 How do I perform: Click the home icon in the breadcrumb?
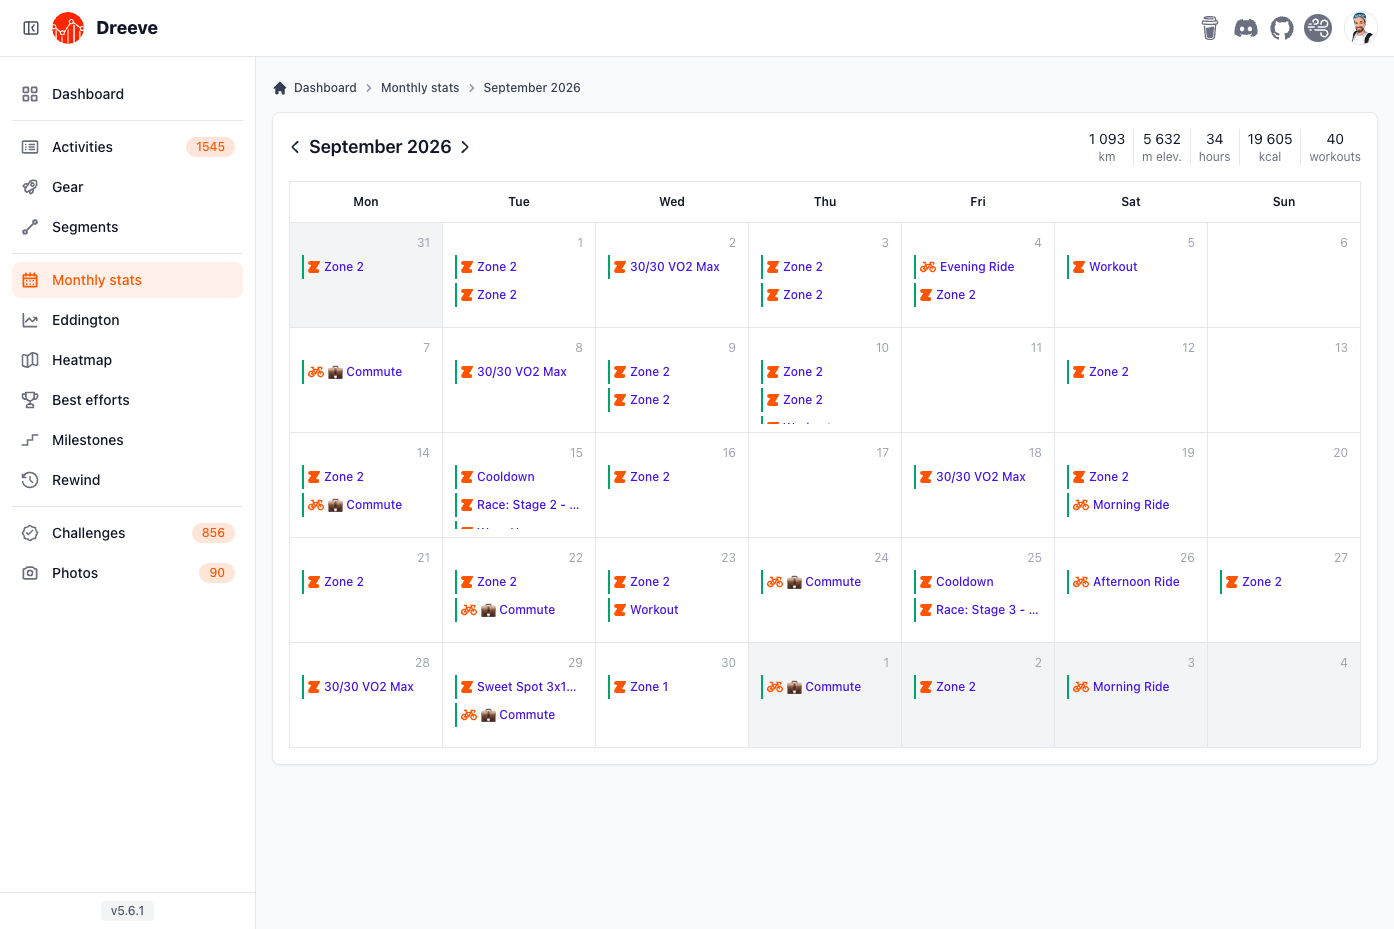(280, 88)
